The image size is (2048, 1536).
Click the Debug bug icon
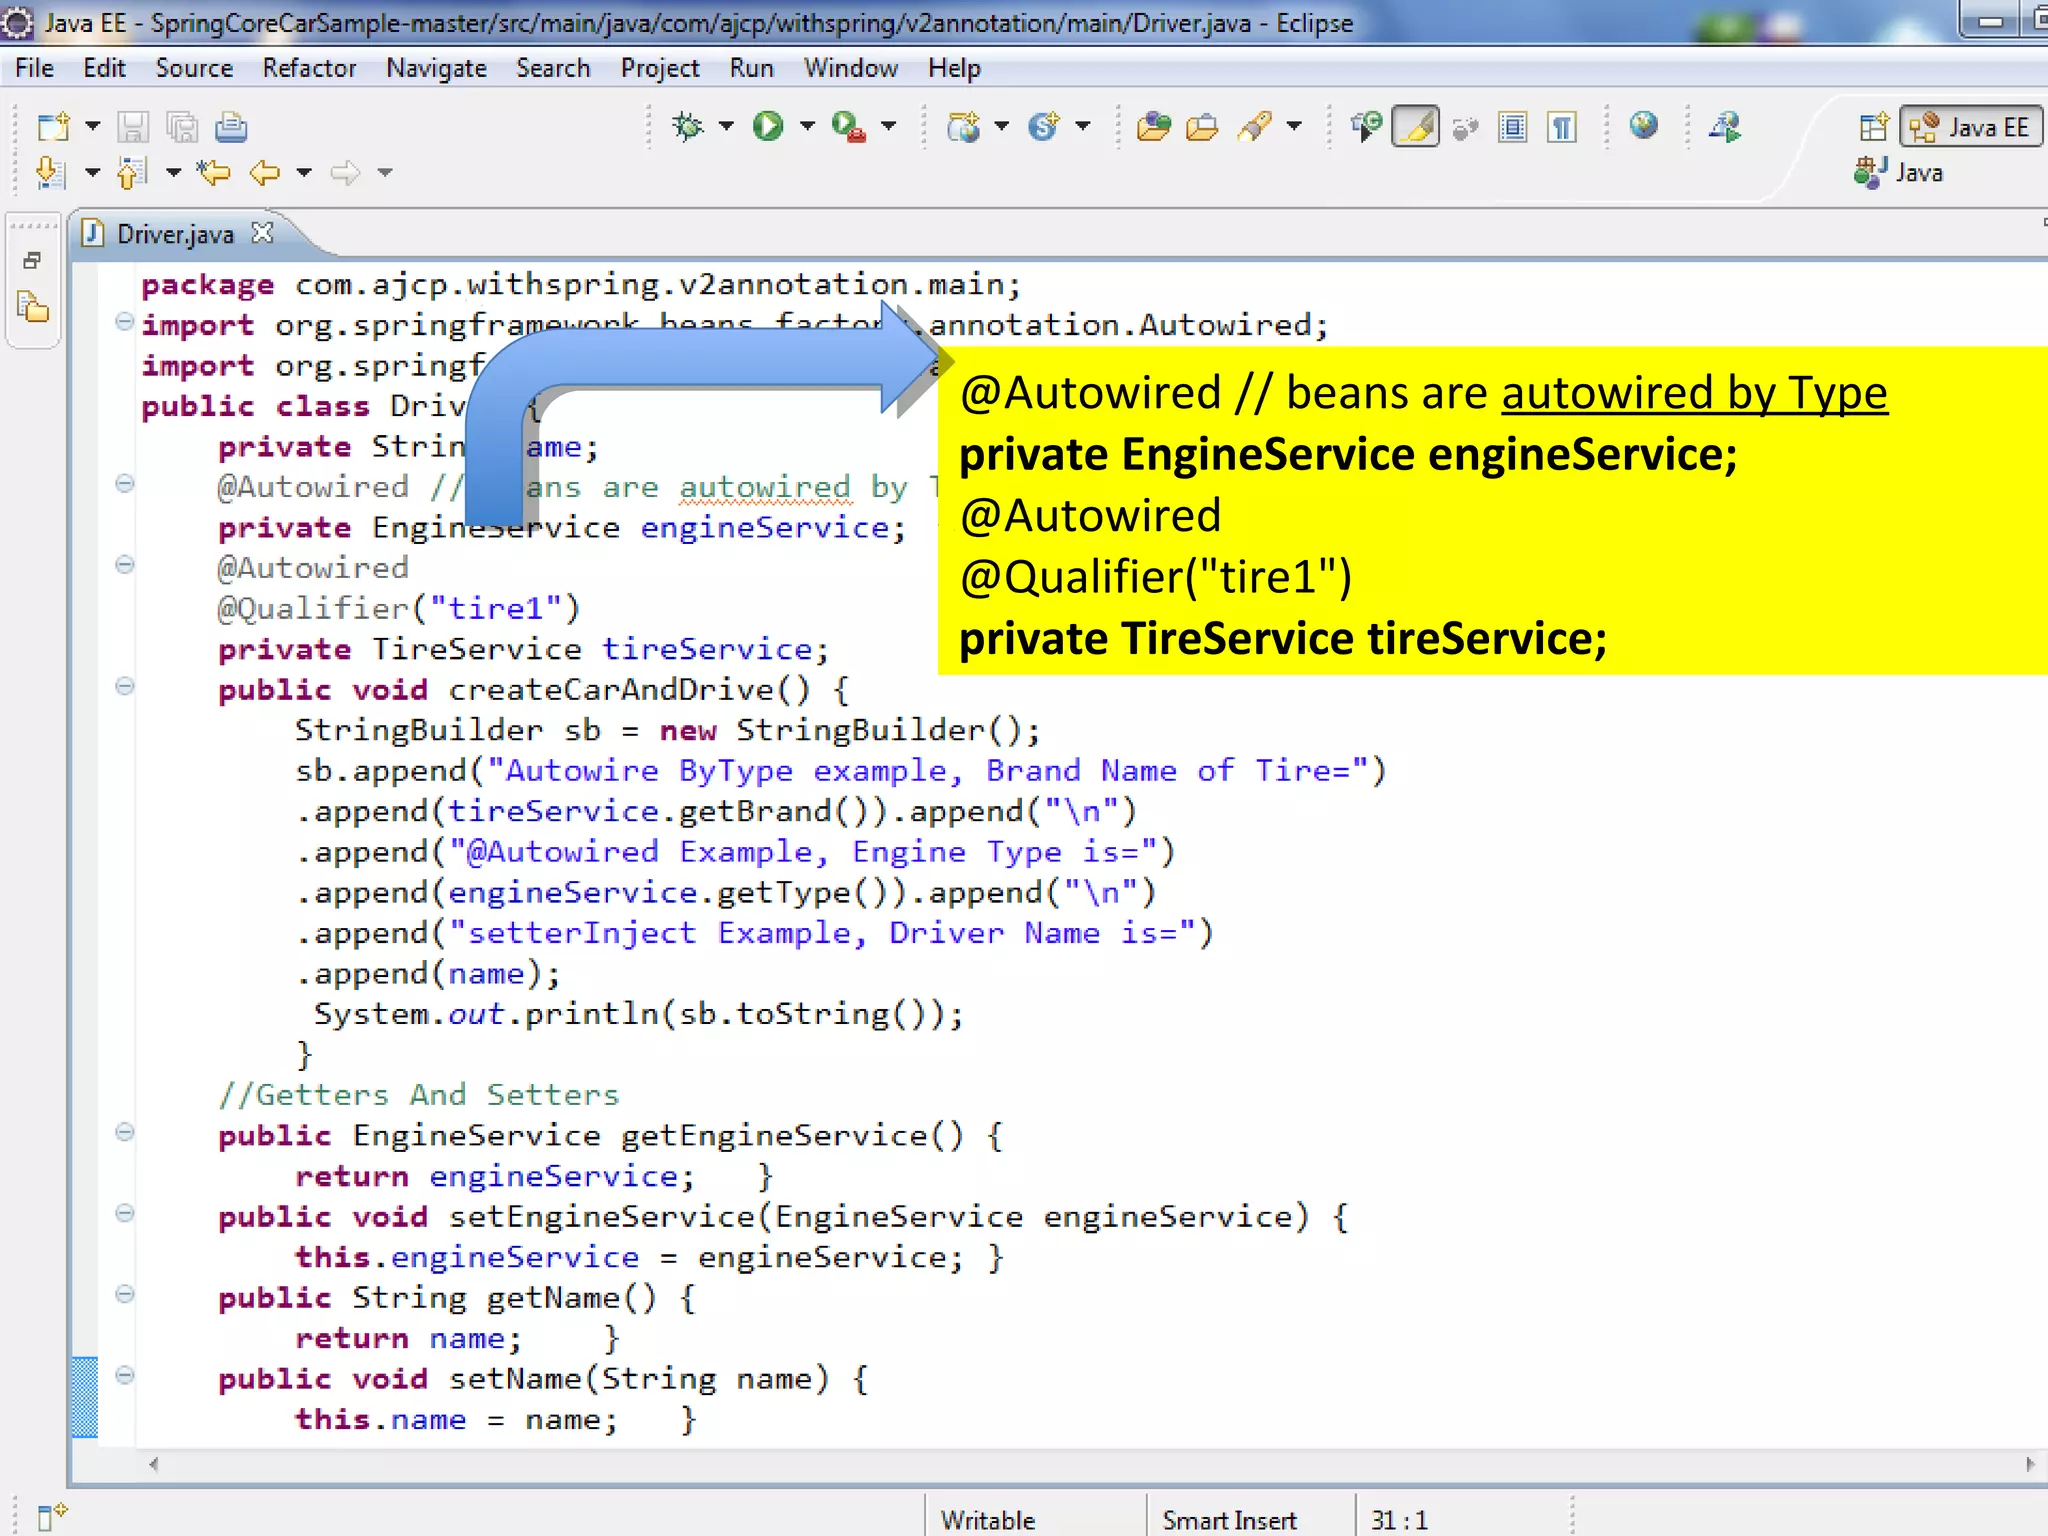pos(688,126)
